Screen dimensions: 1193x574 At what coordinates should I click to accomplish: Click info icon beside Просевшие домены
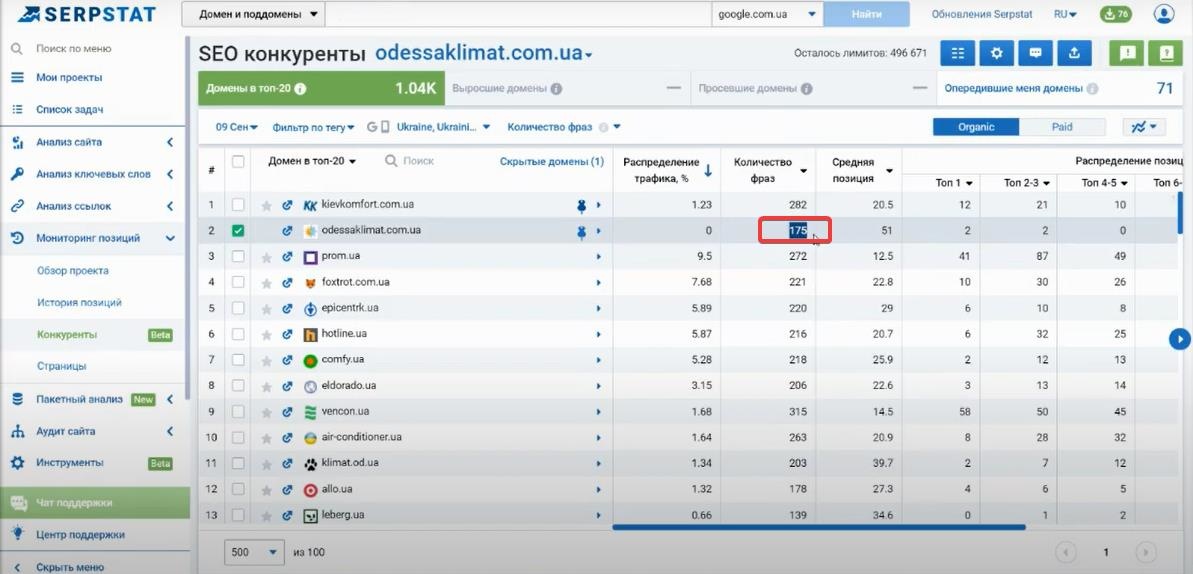(x=806, y=89)
